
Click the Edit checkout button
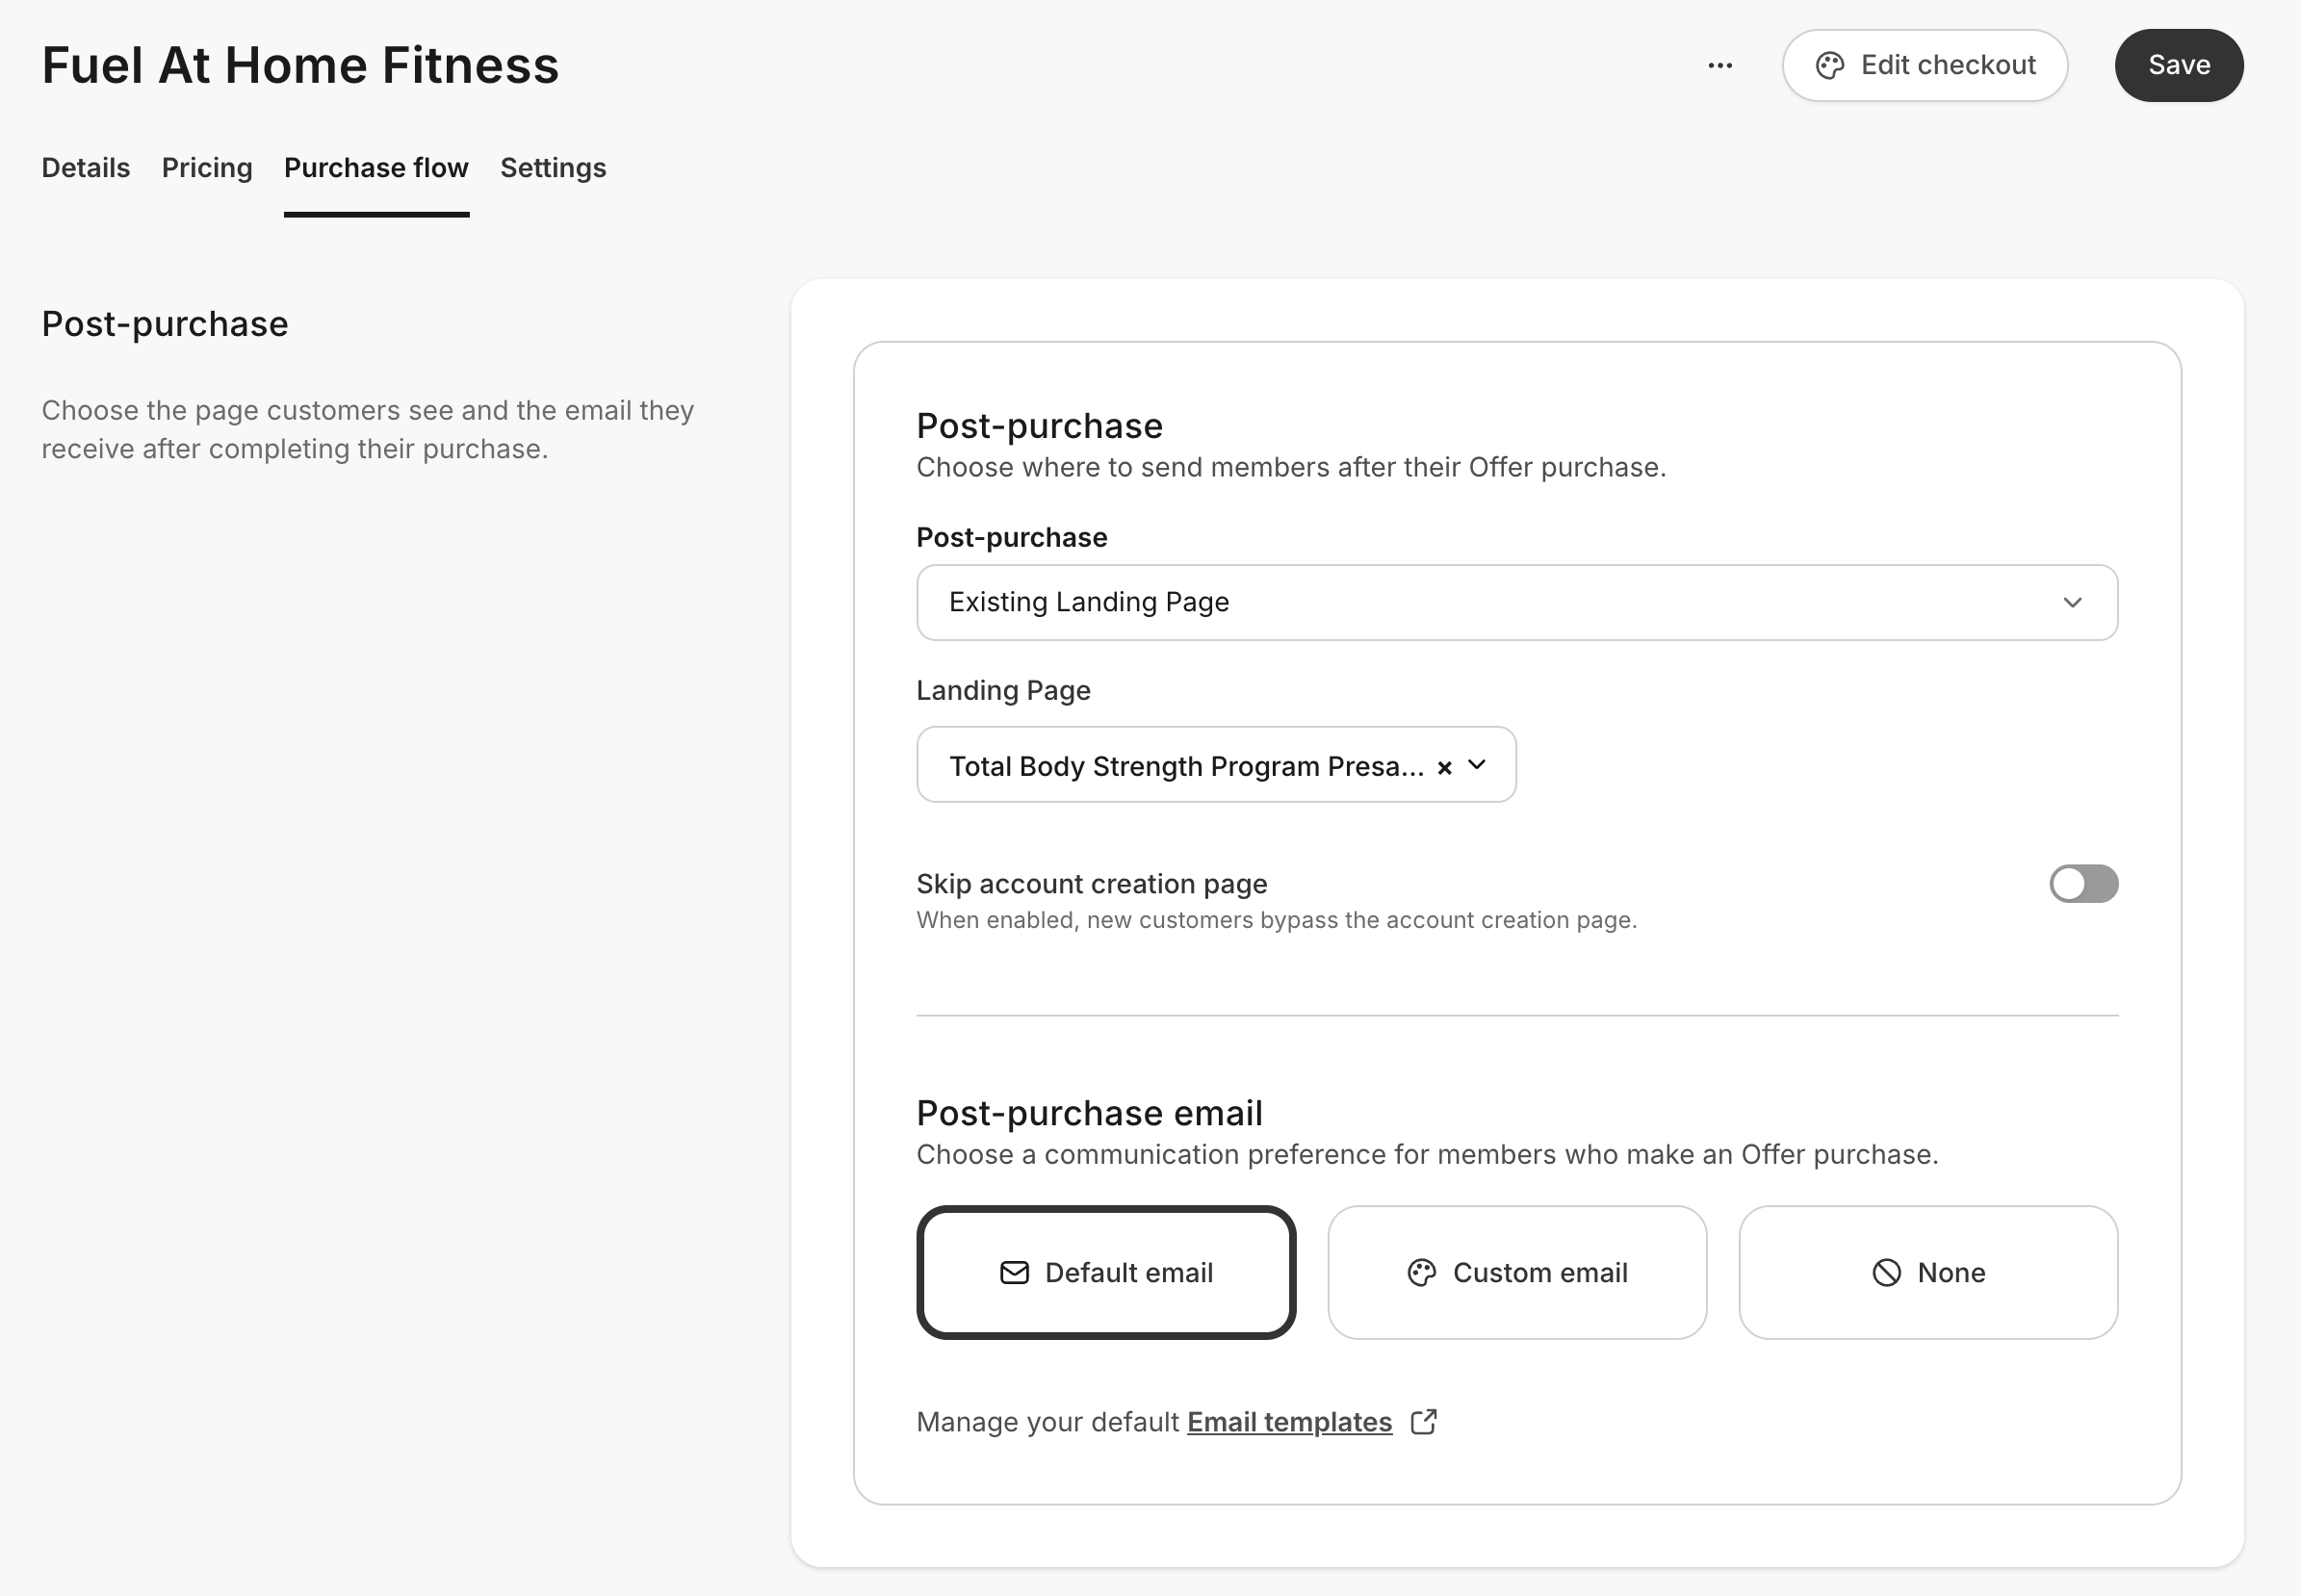(x=1925, y=65)
